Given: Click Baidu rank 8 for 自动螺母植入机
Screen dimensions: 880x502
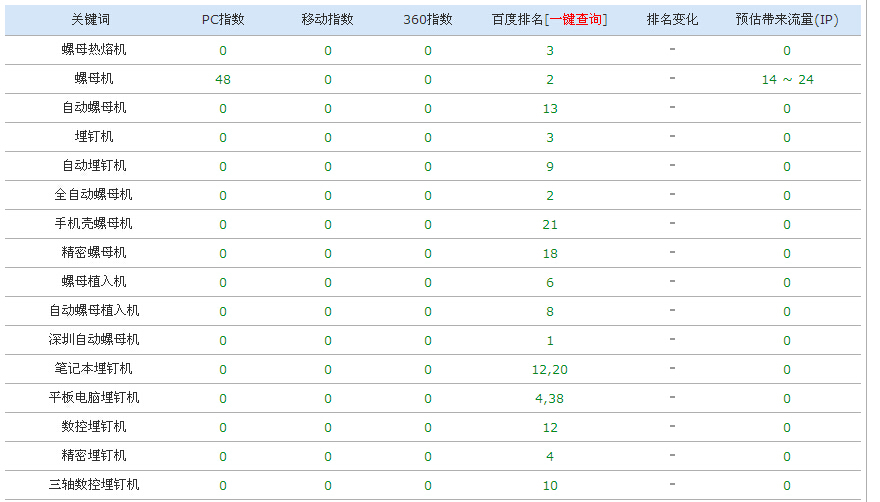Looking at the screenshot, I should pos(550,312).
